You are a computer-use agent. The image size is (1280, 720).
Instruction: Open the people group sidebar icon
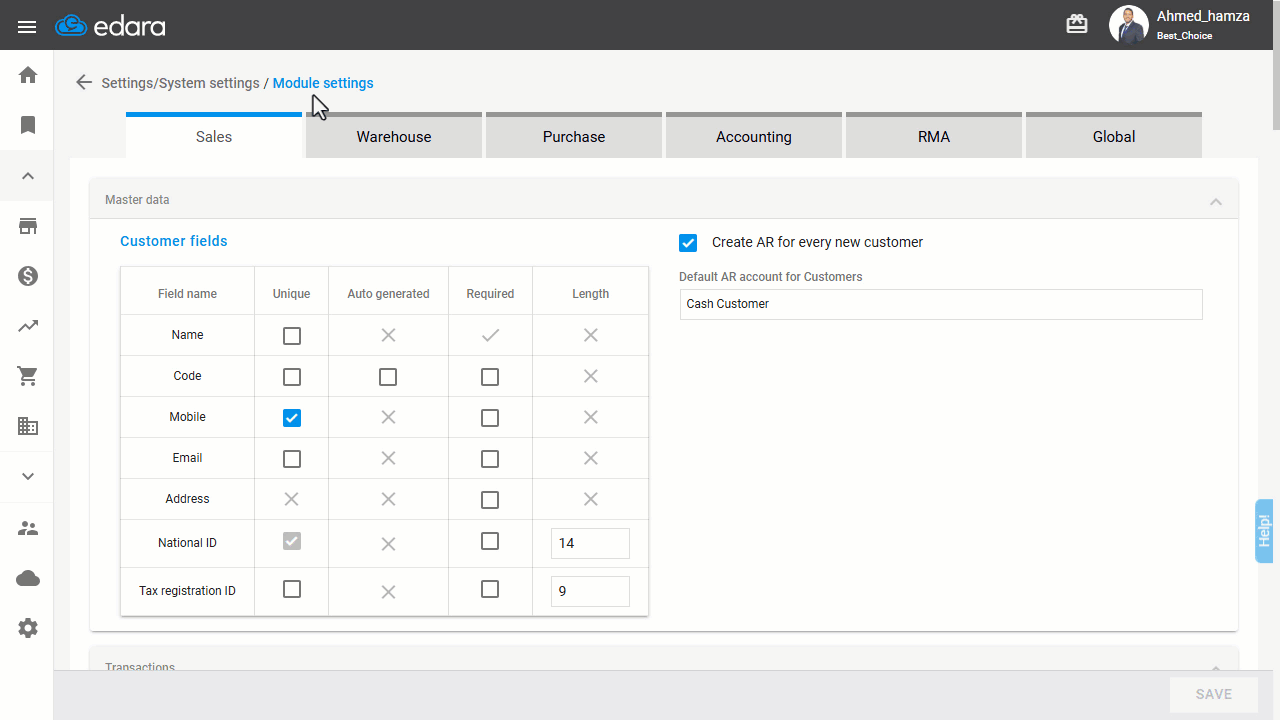[x=28, y=528]
